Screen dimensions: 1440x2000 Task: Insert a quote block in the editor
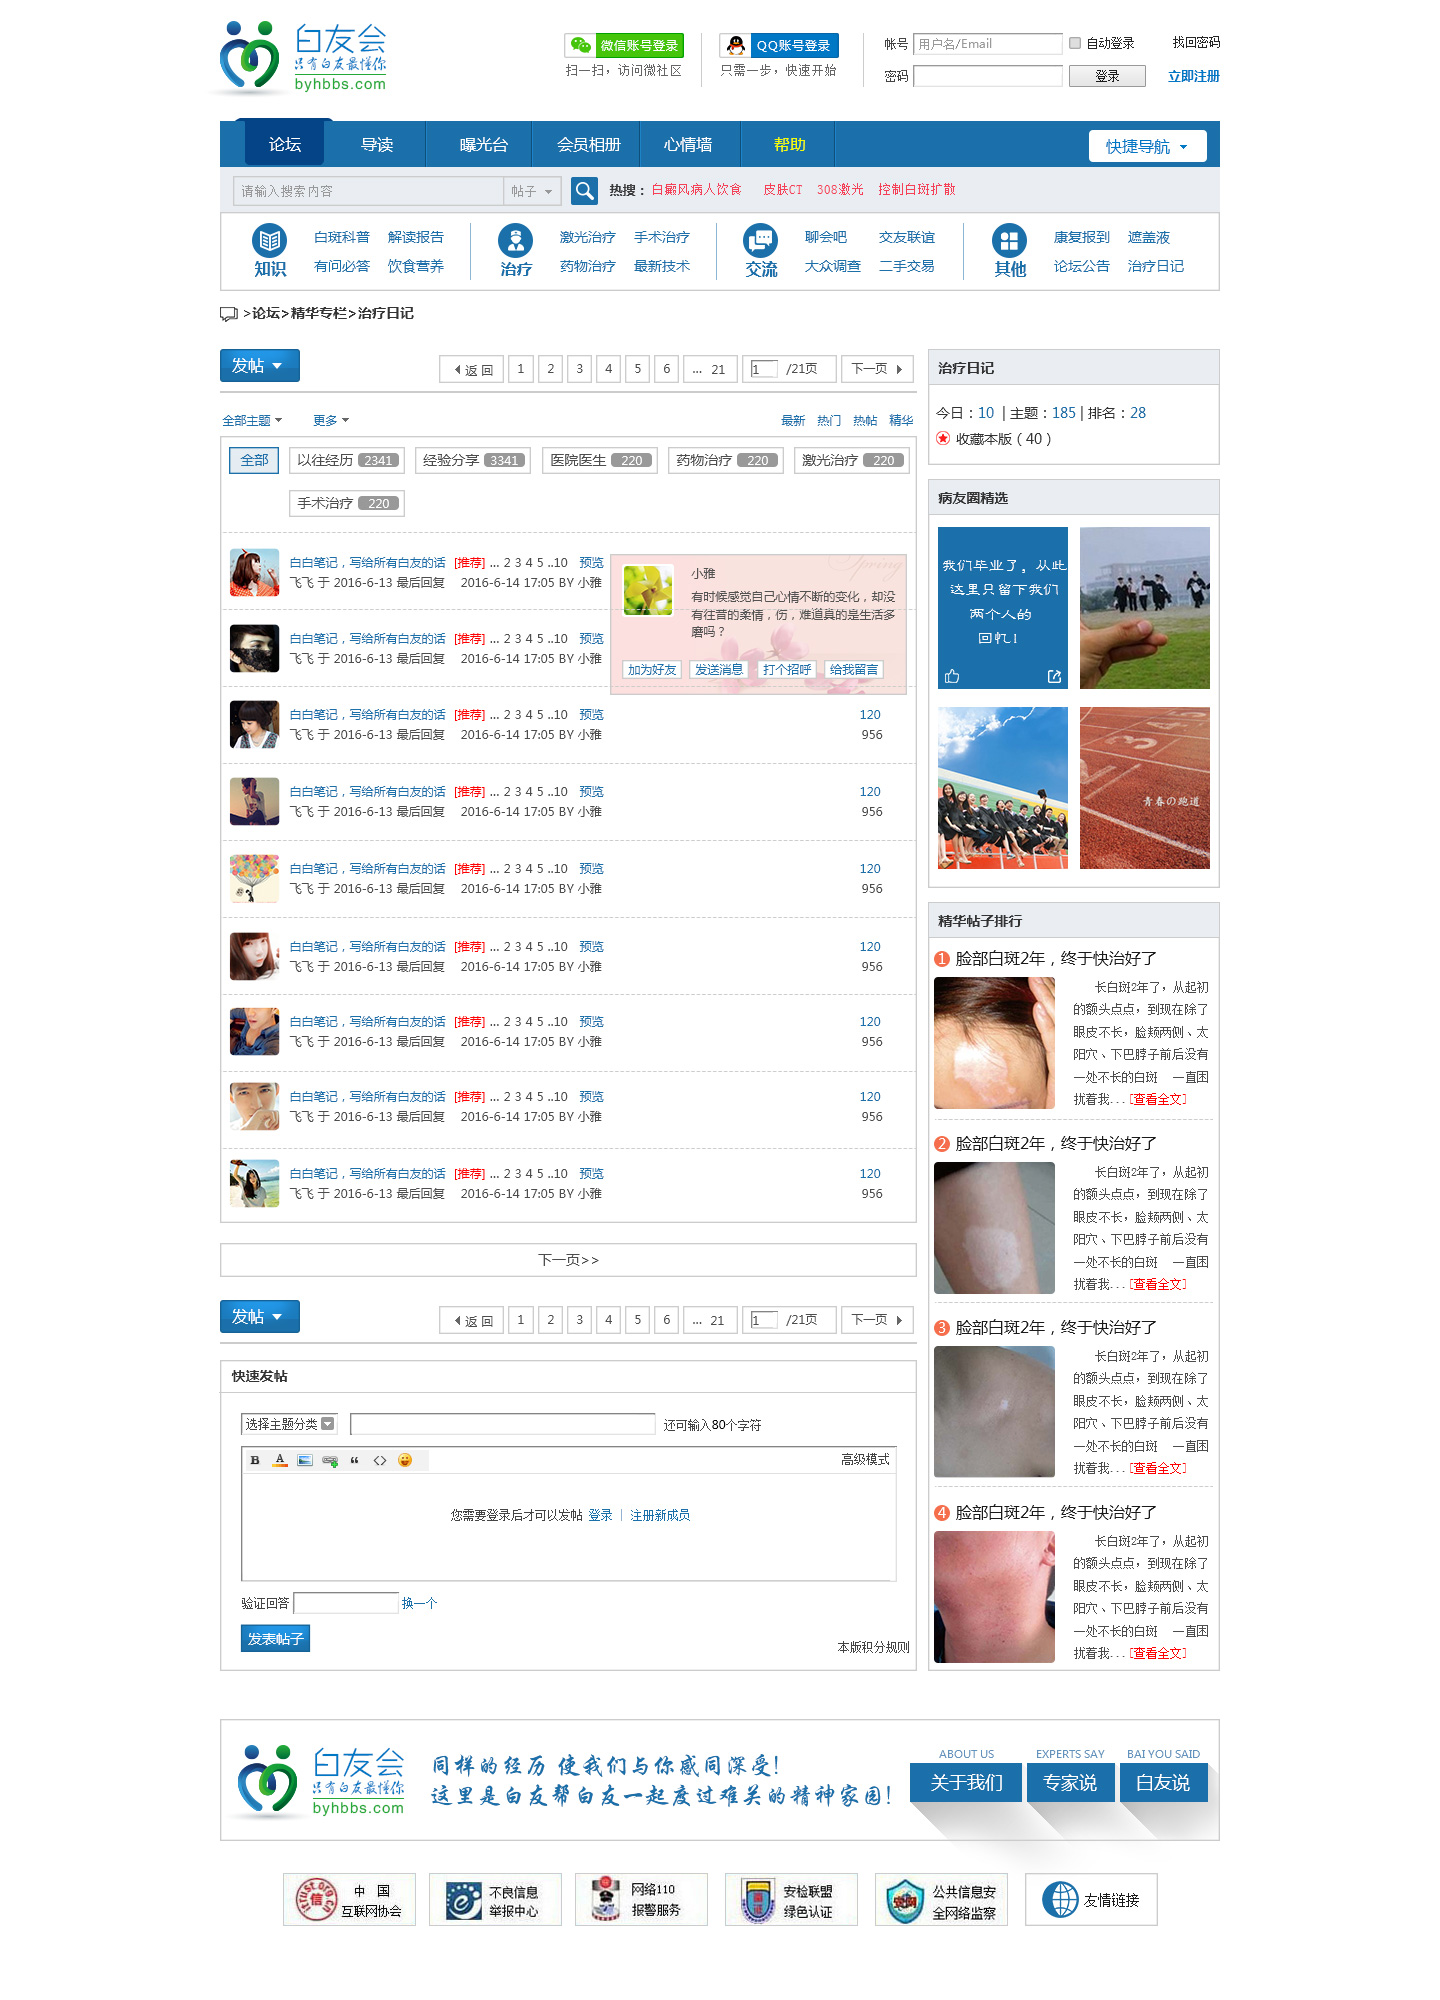point(354,1460)
